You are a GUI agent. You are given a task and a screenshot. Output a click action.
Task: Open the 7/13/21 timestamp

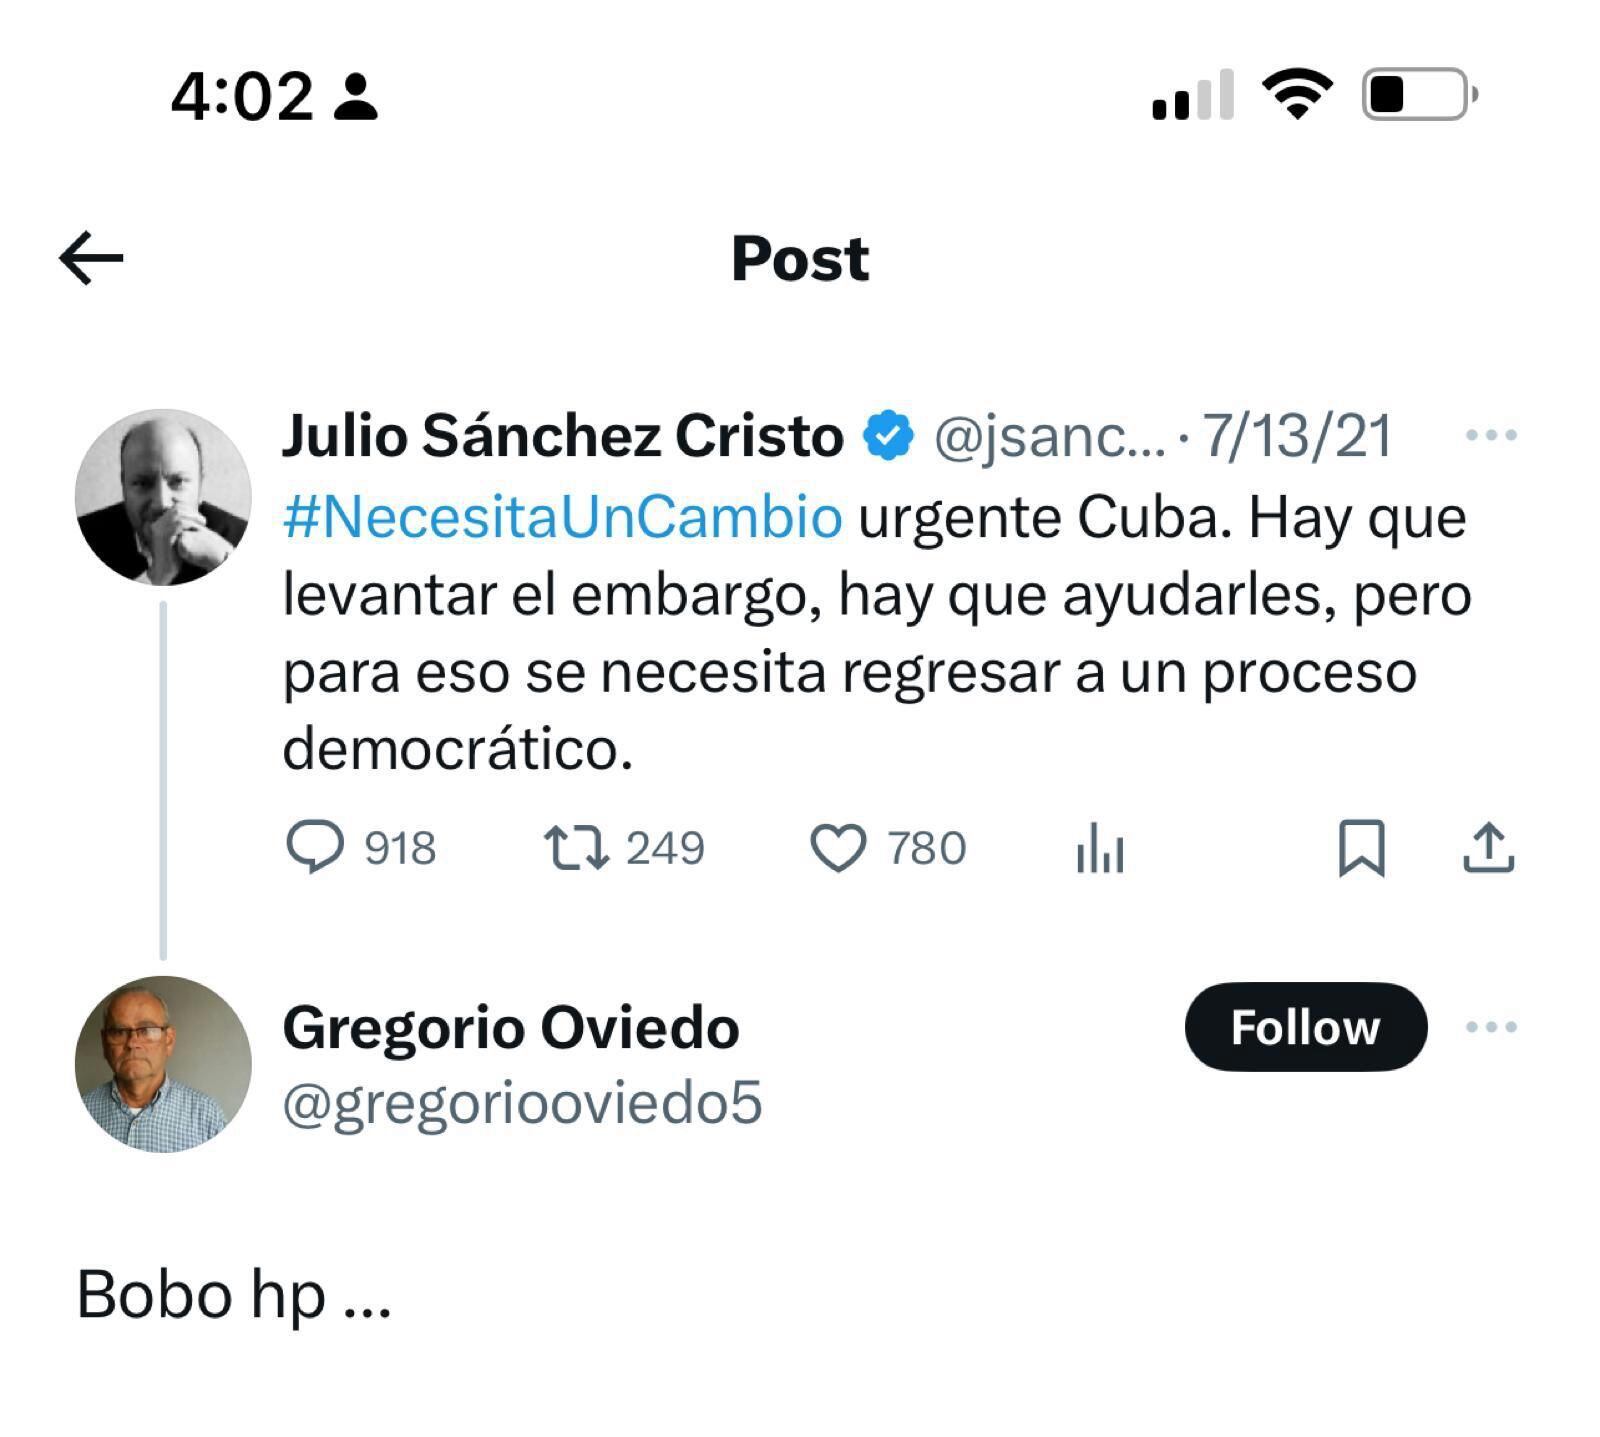point(1293,434)
